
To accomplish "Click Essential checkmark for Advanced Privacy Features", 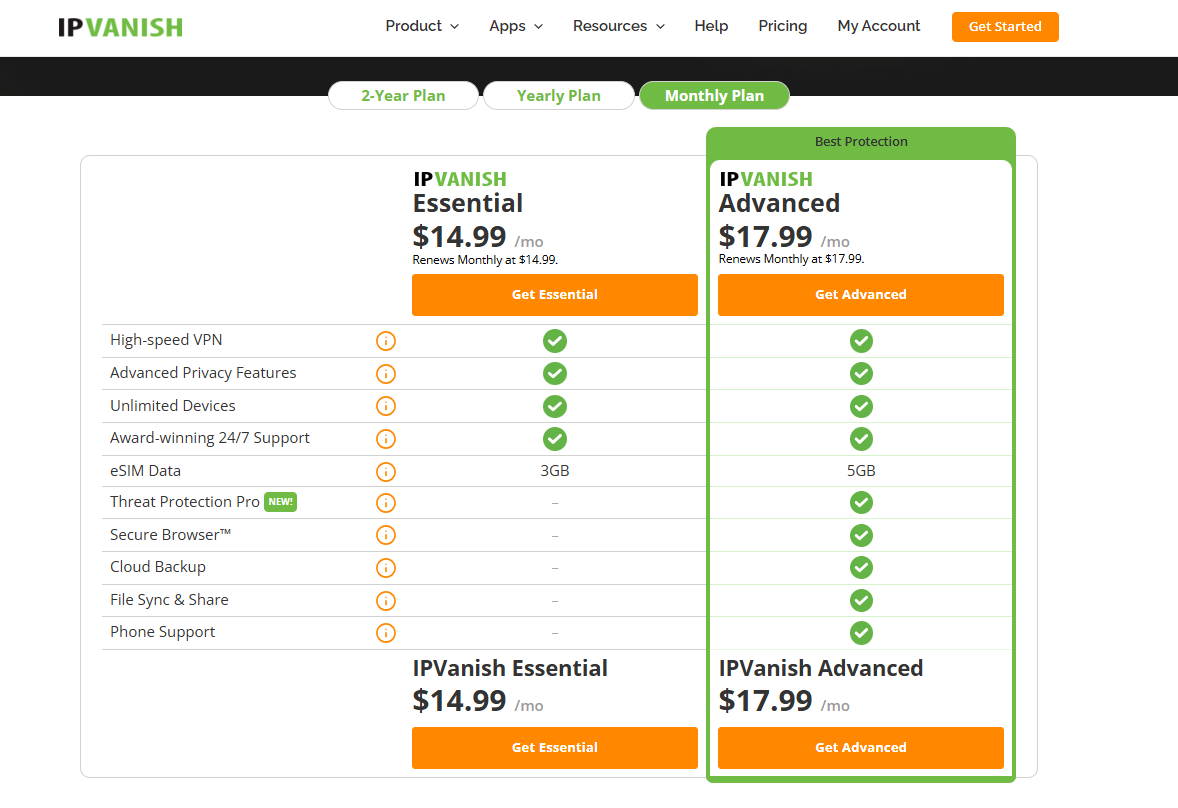I will click(555, 373).
